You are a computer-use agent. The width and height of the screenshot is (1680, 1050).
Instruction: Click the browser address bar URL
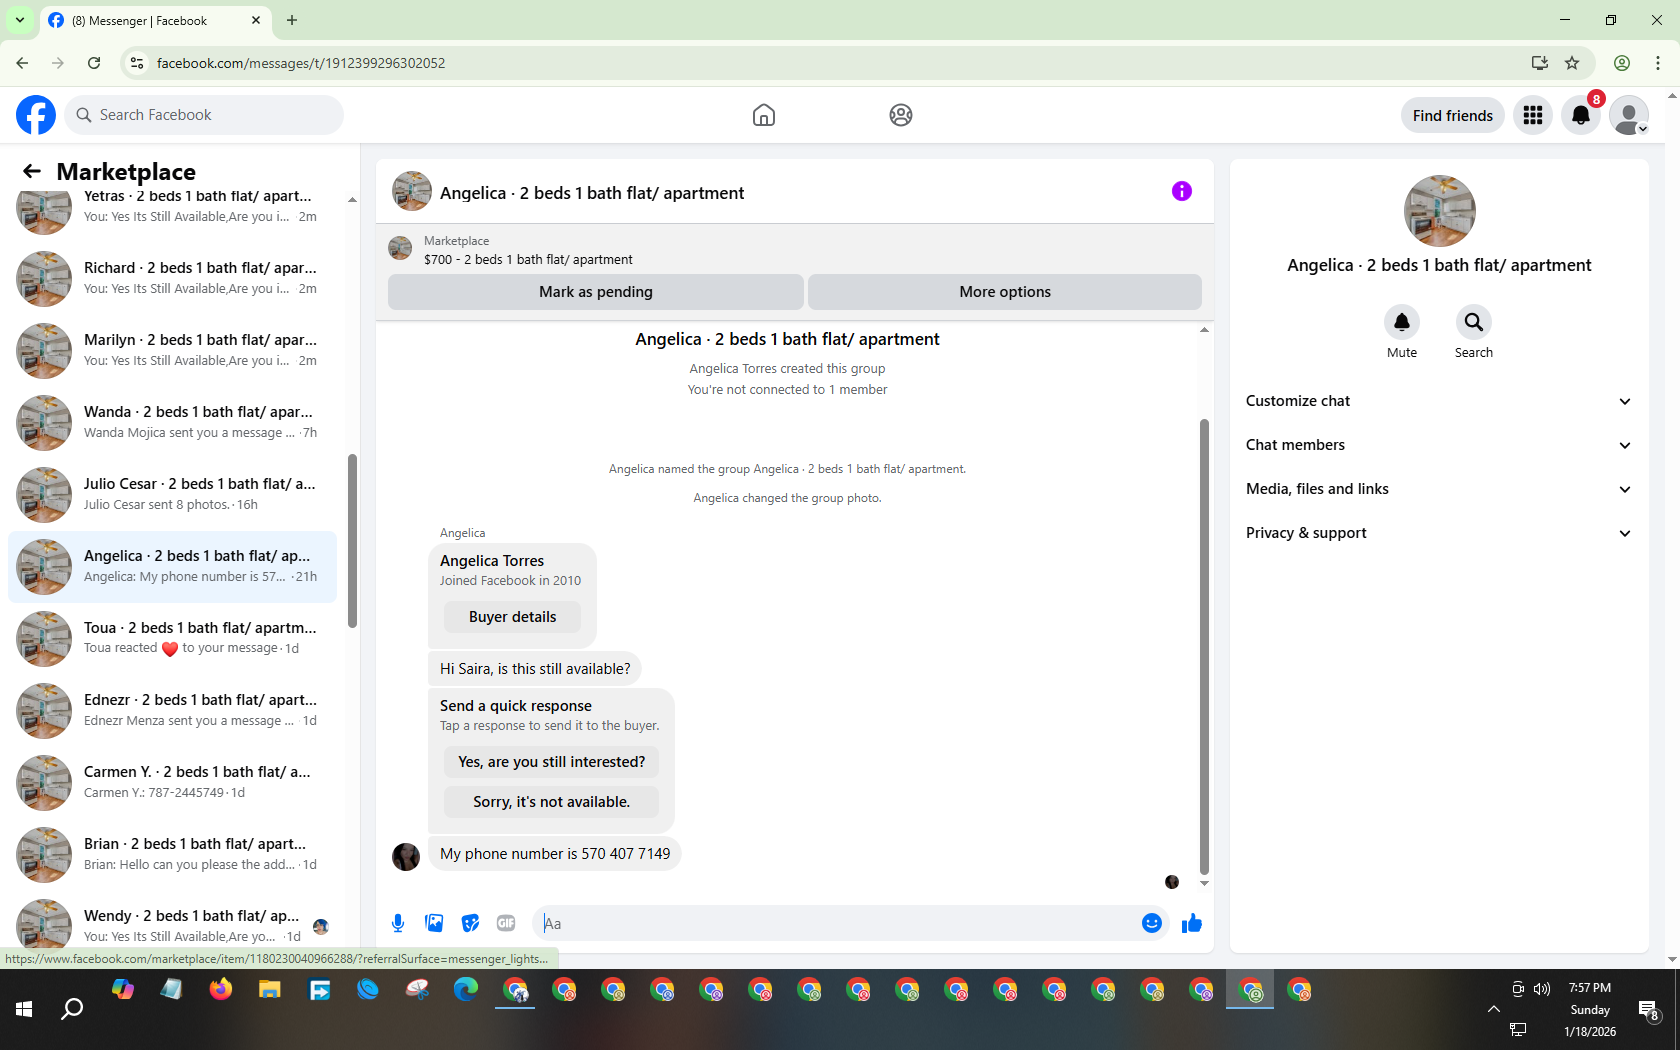(301, 63)
